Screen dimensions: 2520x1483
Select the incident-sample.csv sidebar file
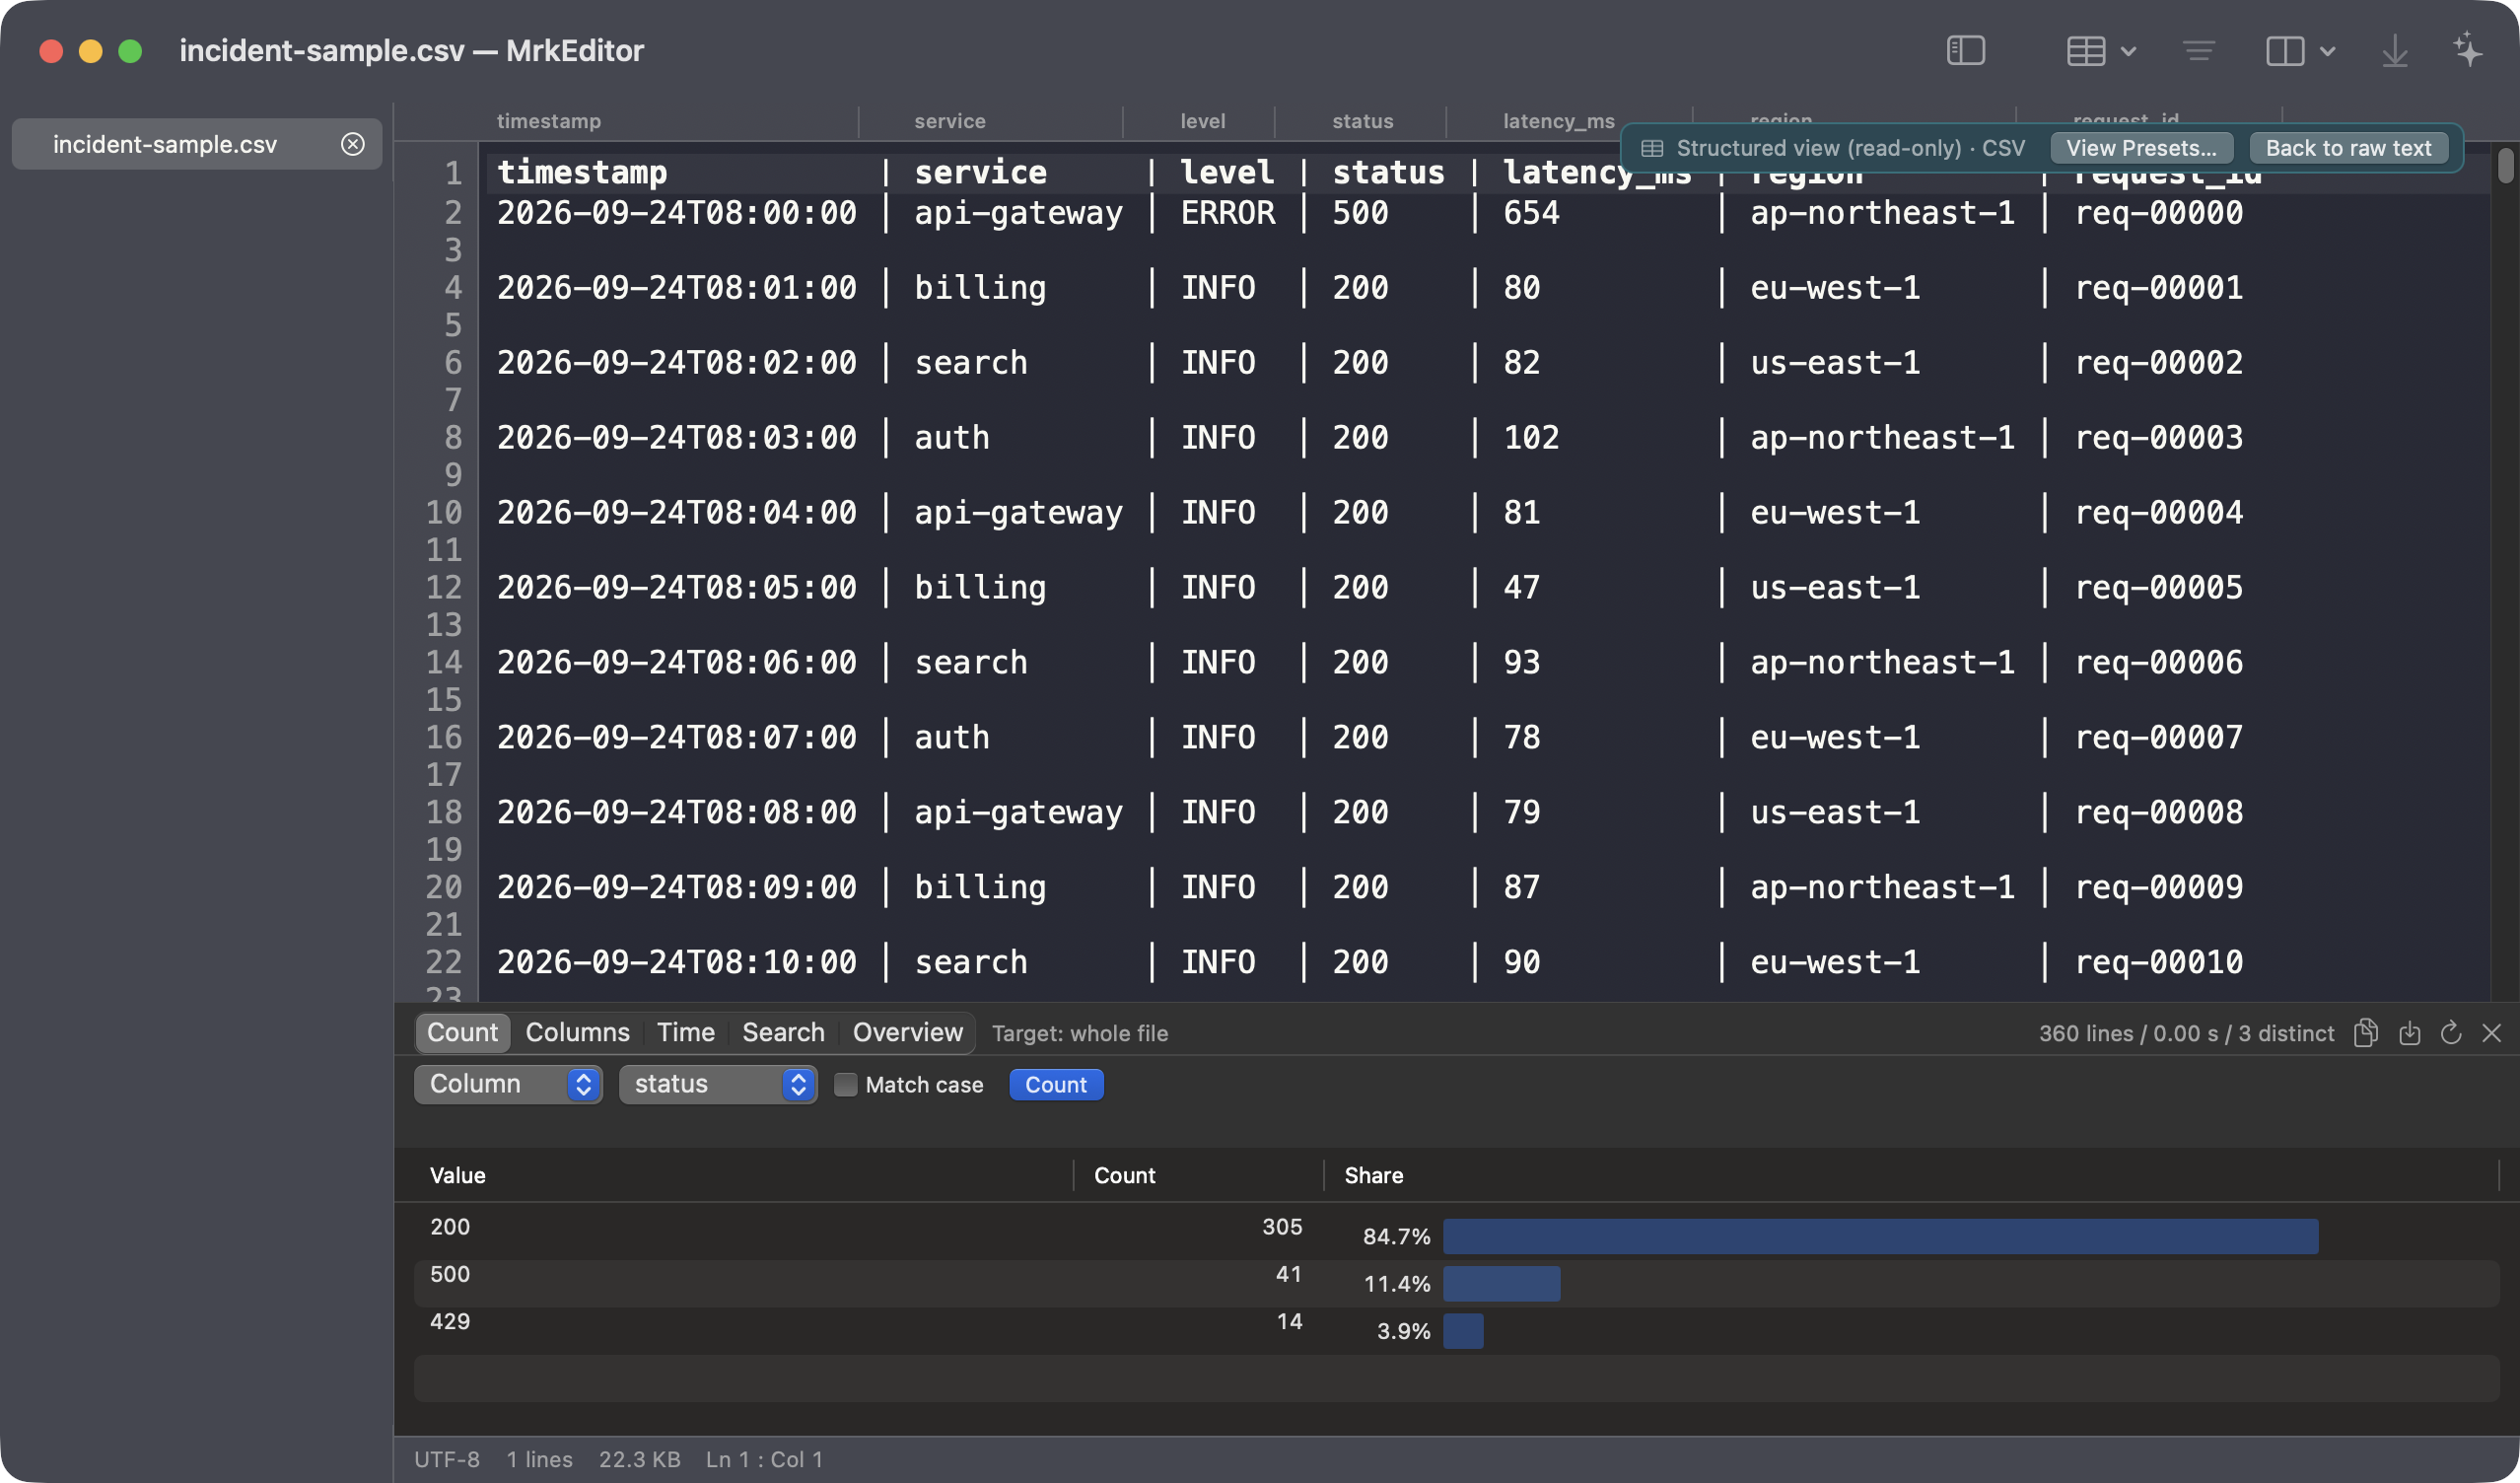point(197,144)
